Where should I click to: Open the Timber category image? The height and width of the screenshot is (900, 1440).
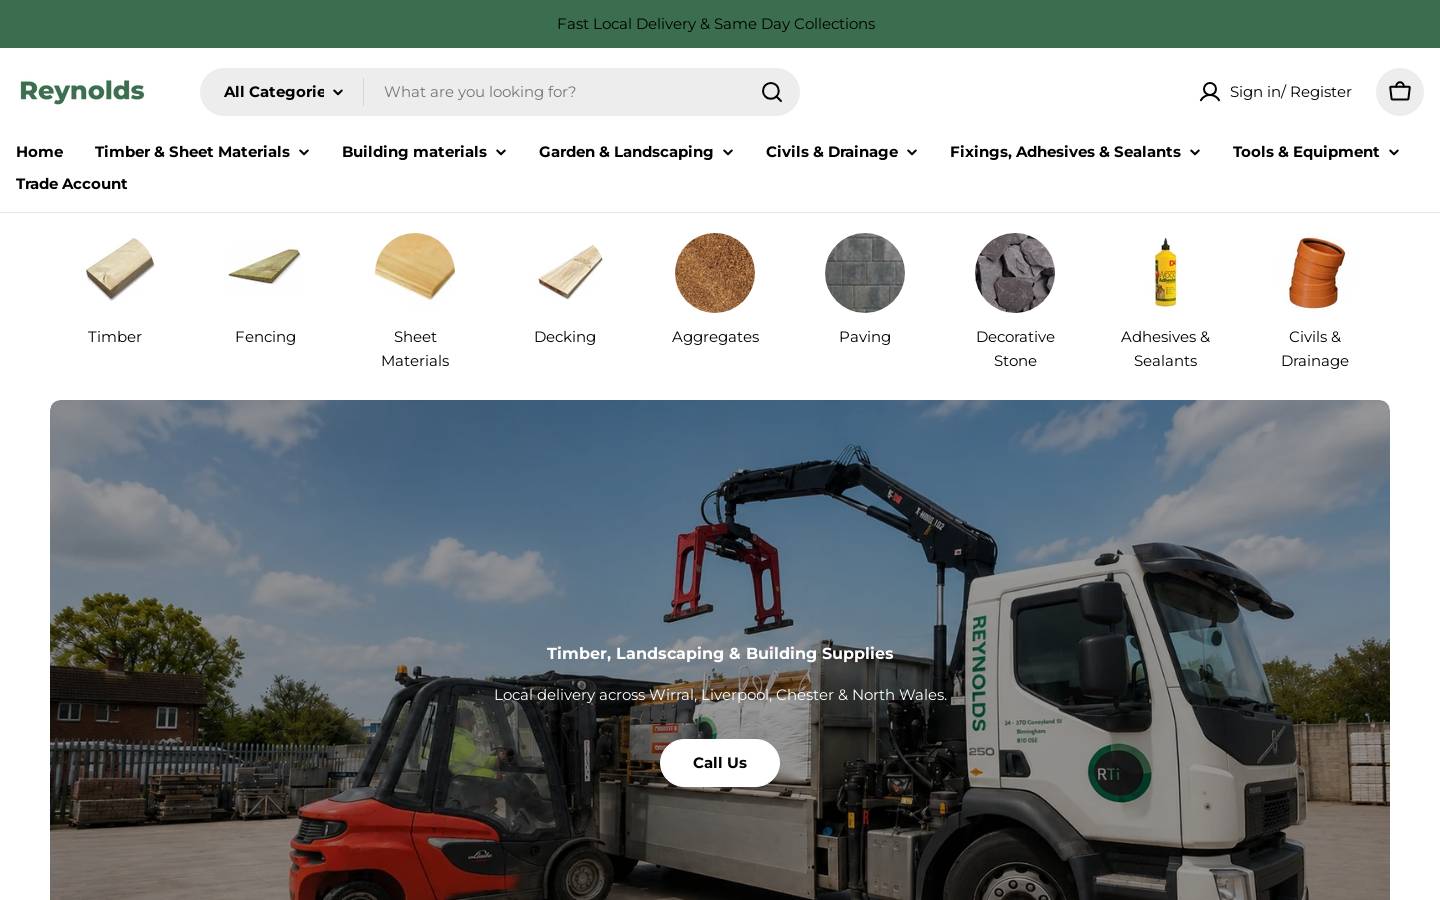click(115, 273)
